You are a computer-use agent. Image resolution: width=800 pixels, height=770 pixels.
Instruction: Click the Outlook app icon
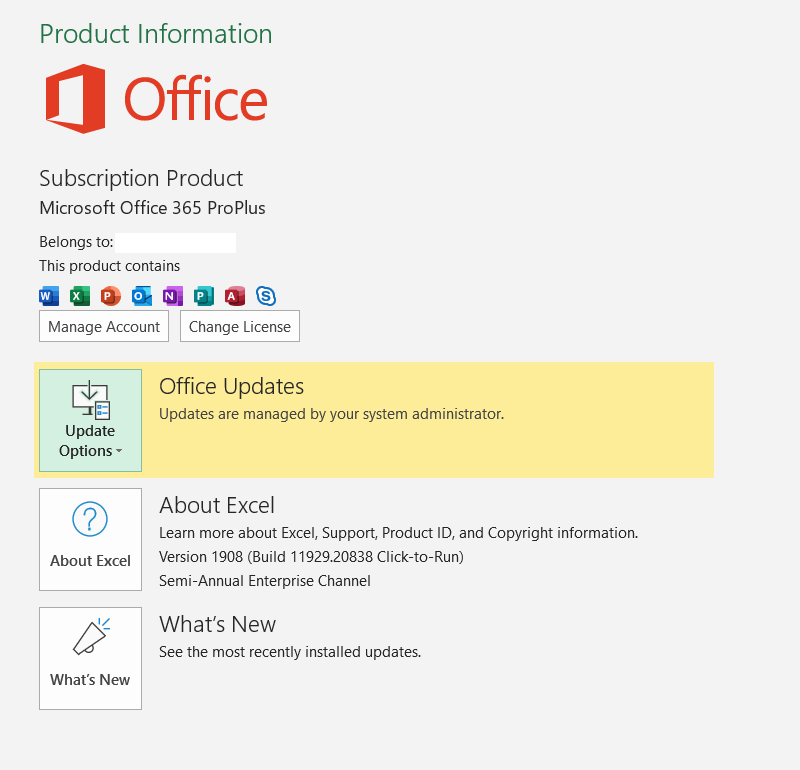[x=142, y=296]
